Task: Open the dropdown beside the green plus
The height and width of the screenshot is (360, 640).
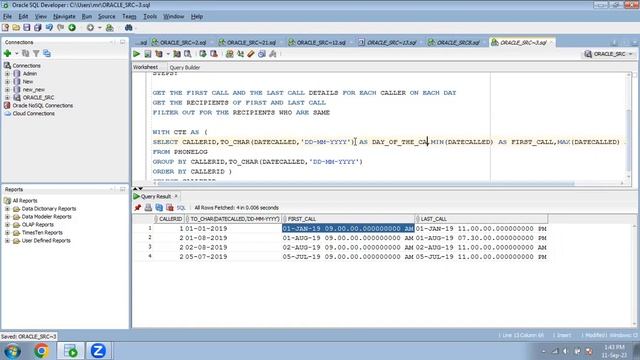Action: (17, 53)
